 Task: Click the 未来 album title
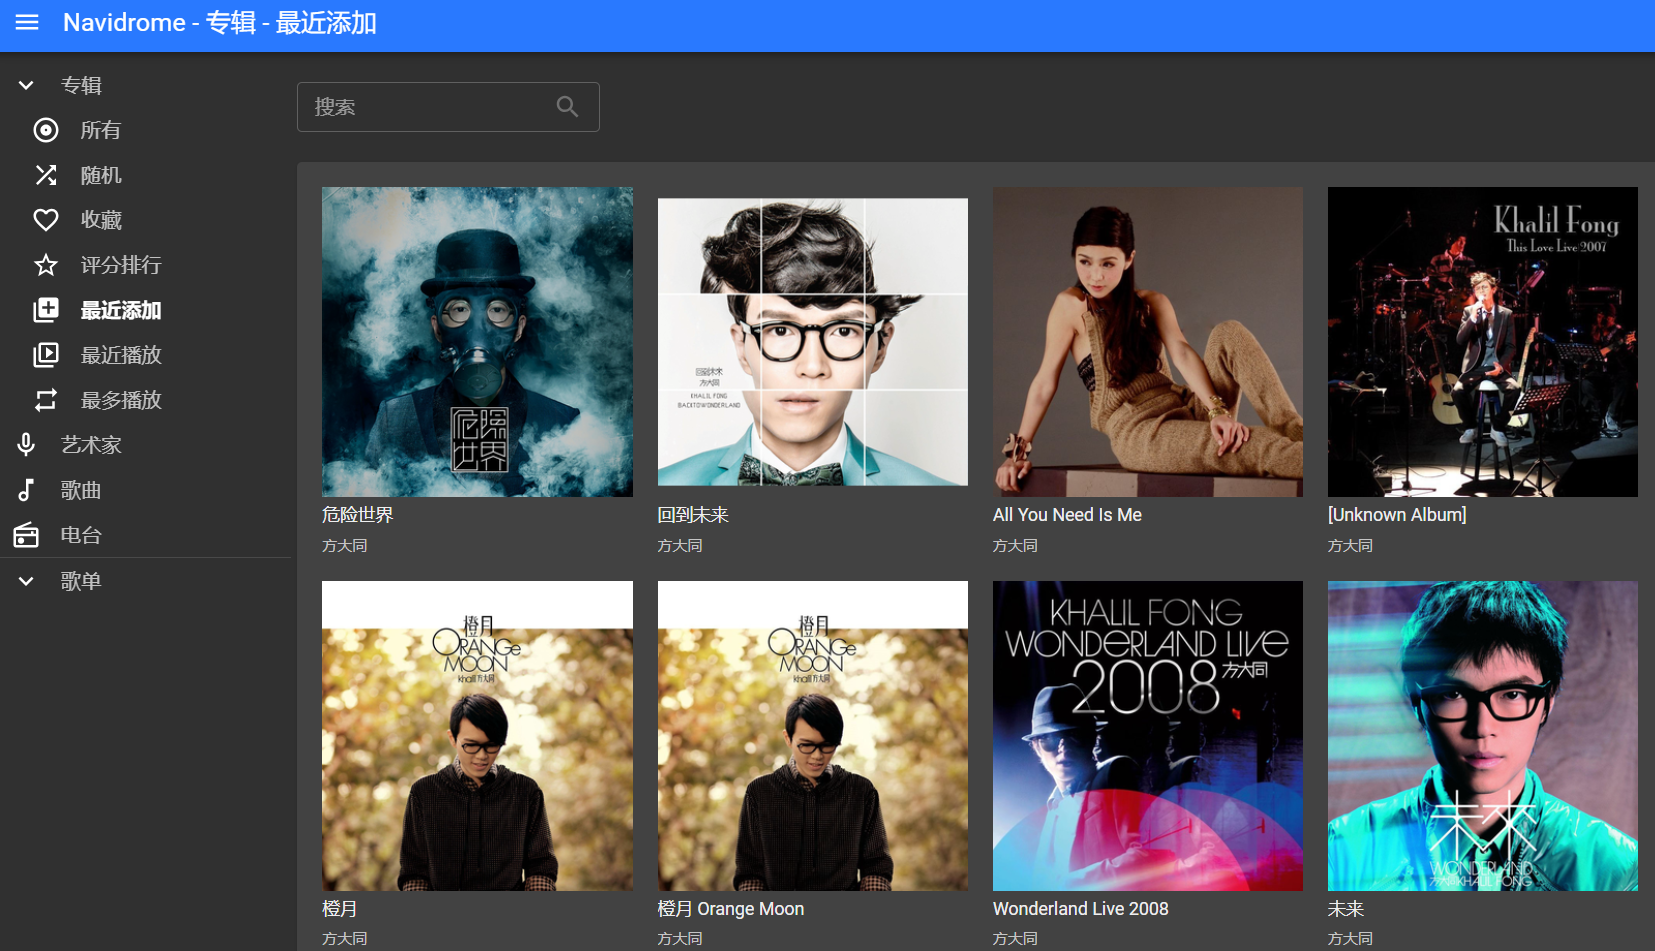click(x=1346, y=909)
